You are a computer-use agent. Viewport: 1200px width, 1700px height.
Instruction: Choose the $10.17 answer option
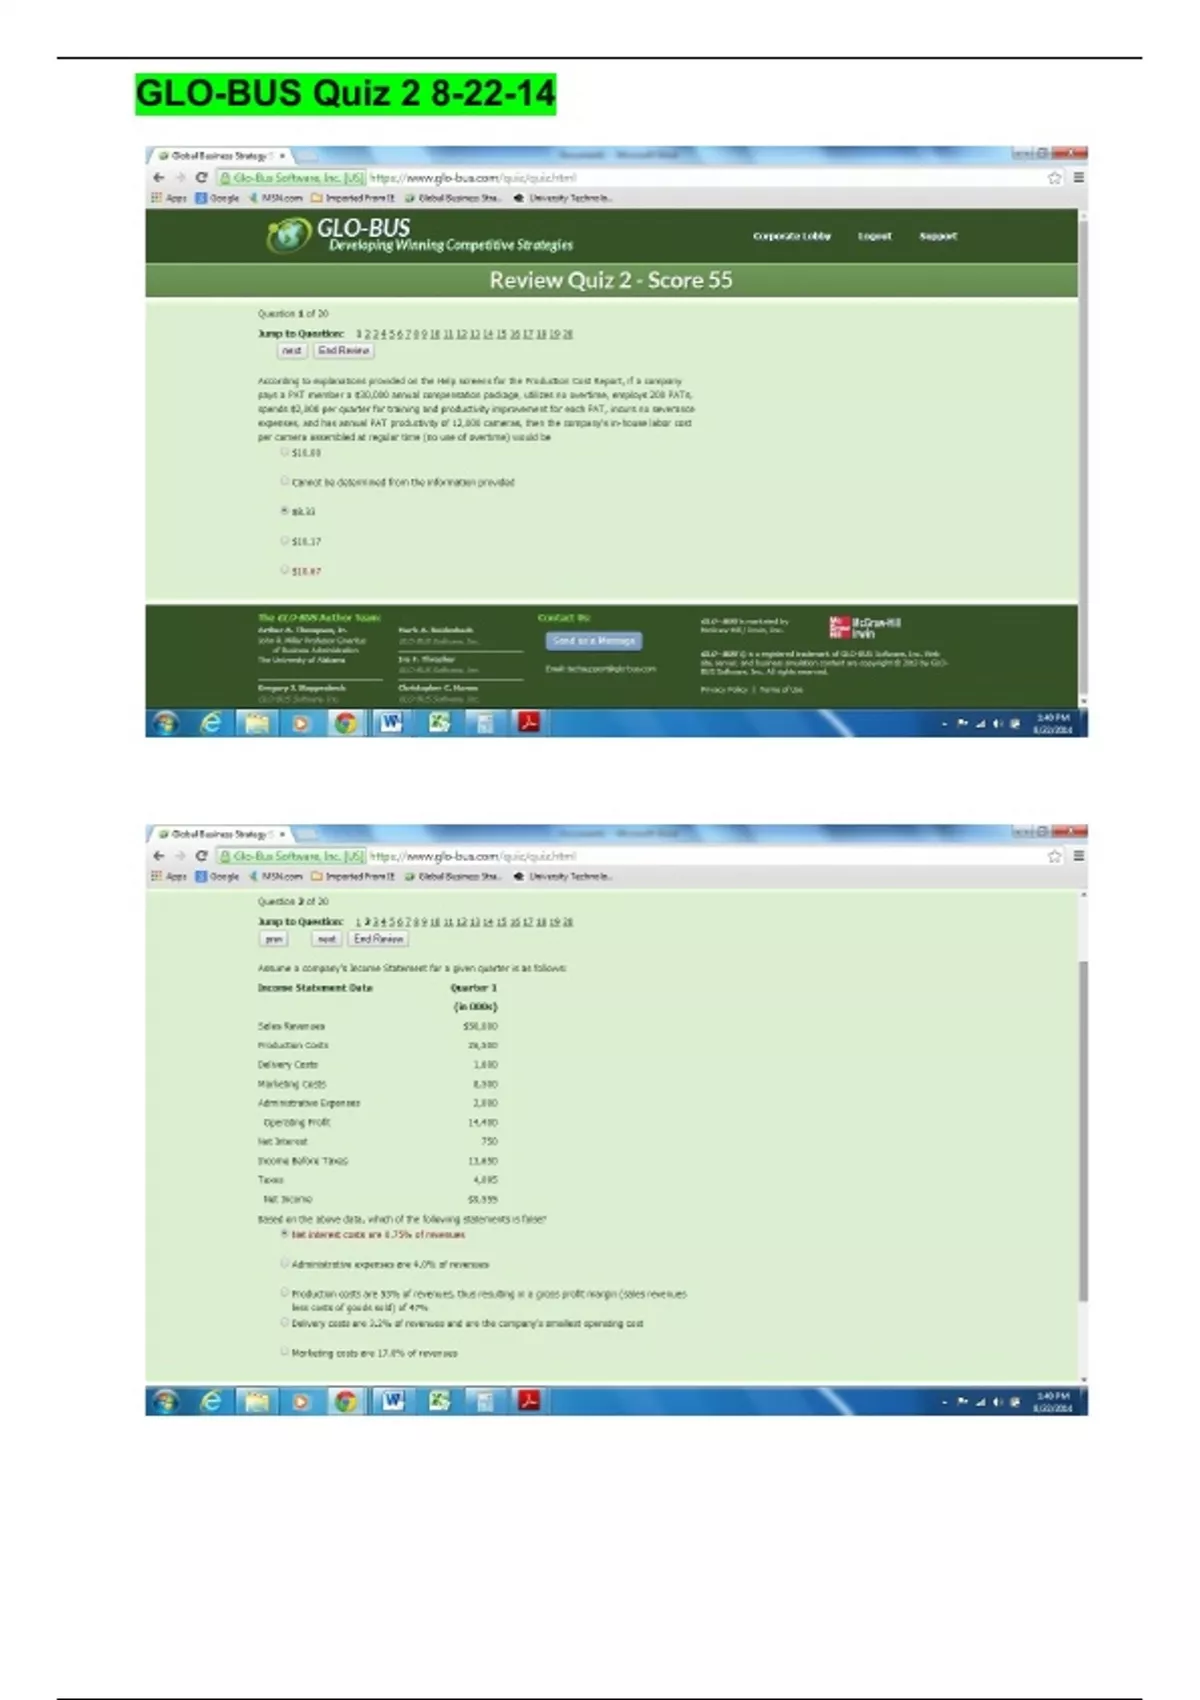[285, 541]
